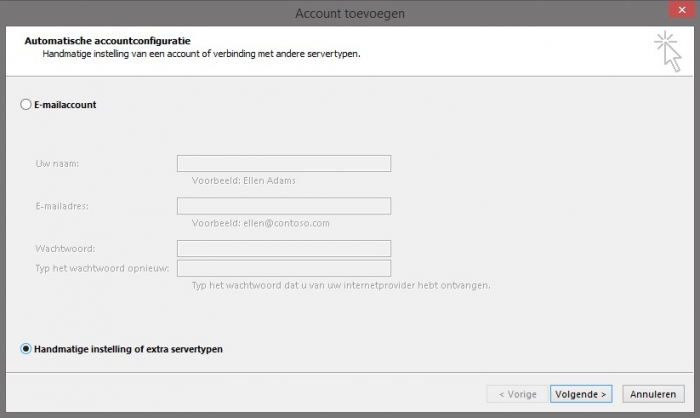Click into the Wachtwoord field
700x418 pixels.
(283, 248)
